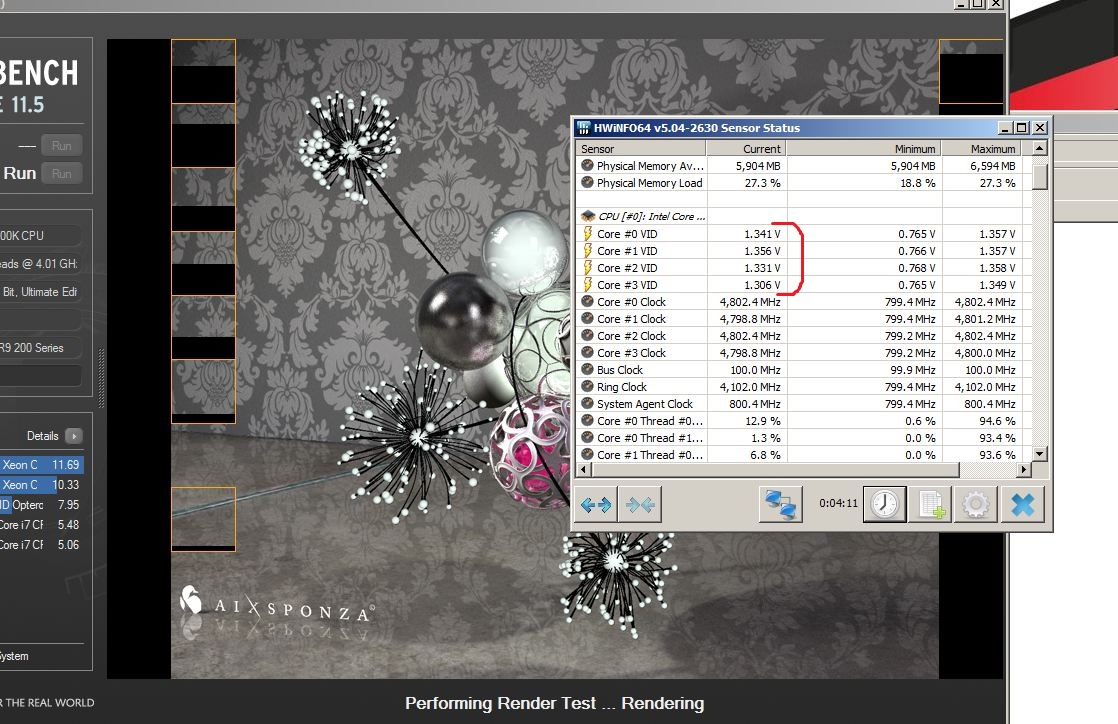Click the upper Cinebench Run button
Viewport: 1118px width, 724px height.
click(x=61, y=146)
